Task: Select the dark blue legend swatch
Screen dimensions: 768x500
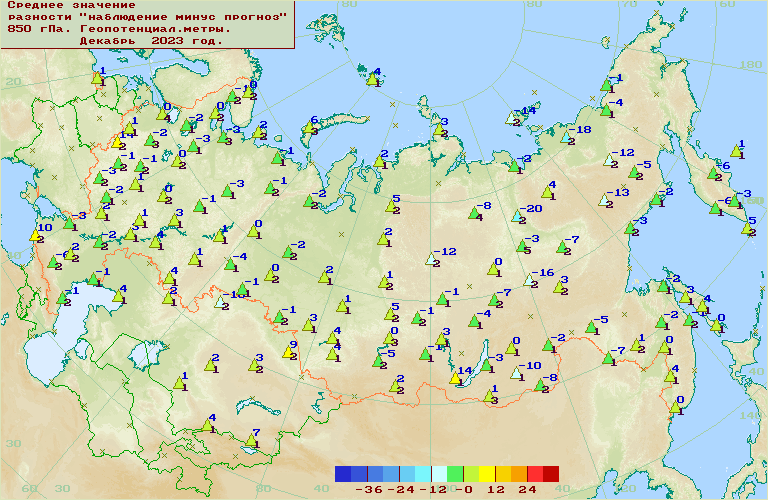Action: point(343,474)
